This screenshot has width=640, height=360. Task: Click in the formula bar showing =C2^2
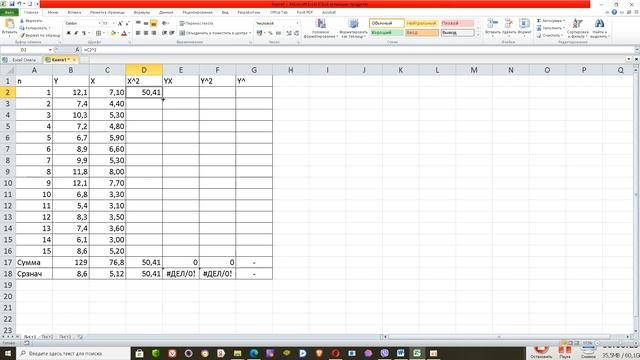358,50
